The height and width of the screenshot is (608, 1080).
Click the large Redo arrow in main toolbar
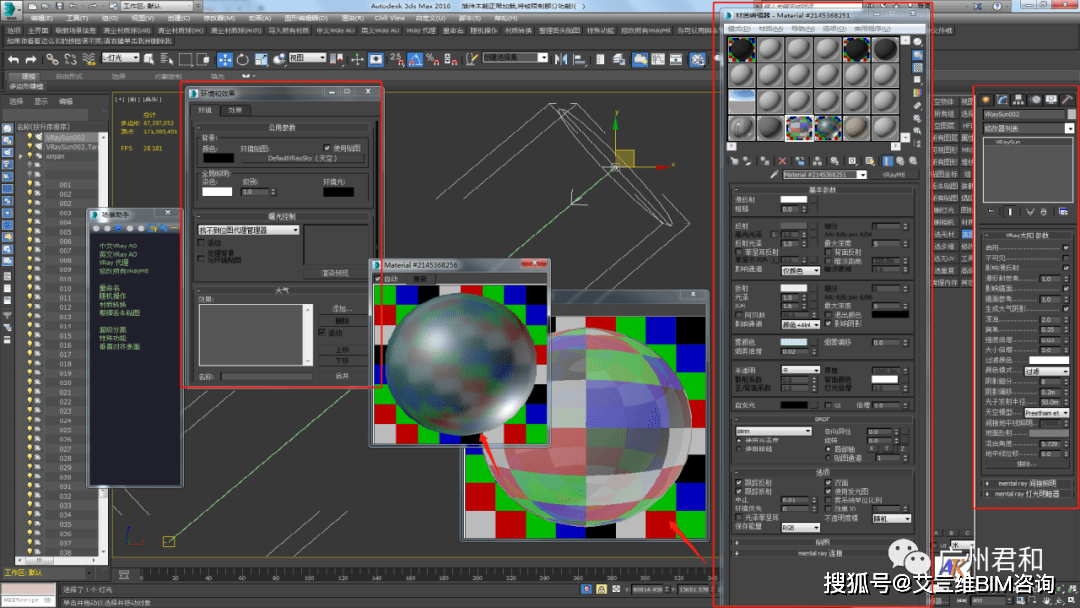point(31,60)
